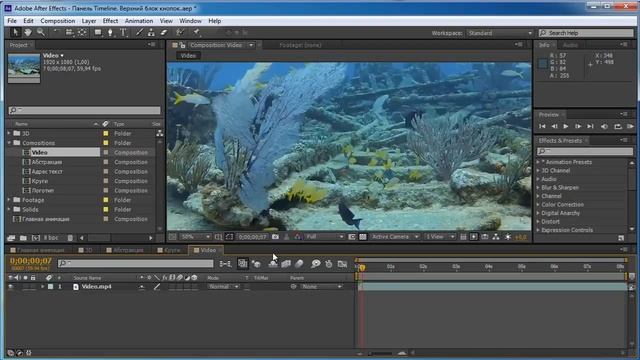Click the timeline search field
The width and height of the screenshot is (640, 360).
pos(136,264)
